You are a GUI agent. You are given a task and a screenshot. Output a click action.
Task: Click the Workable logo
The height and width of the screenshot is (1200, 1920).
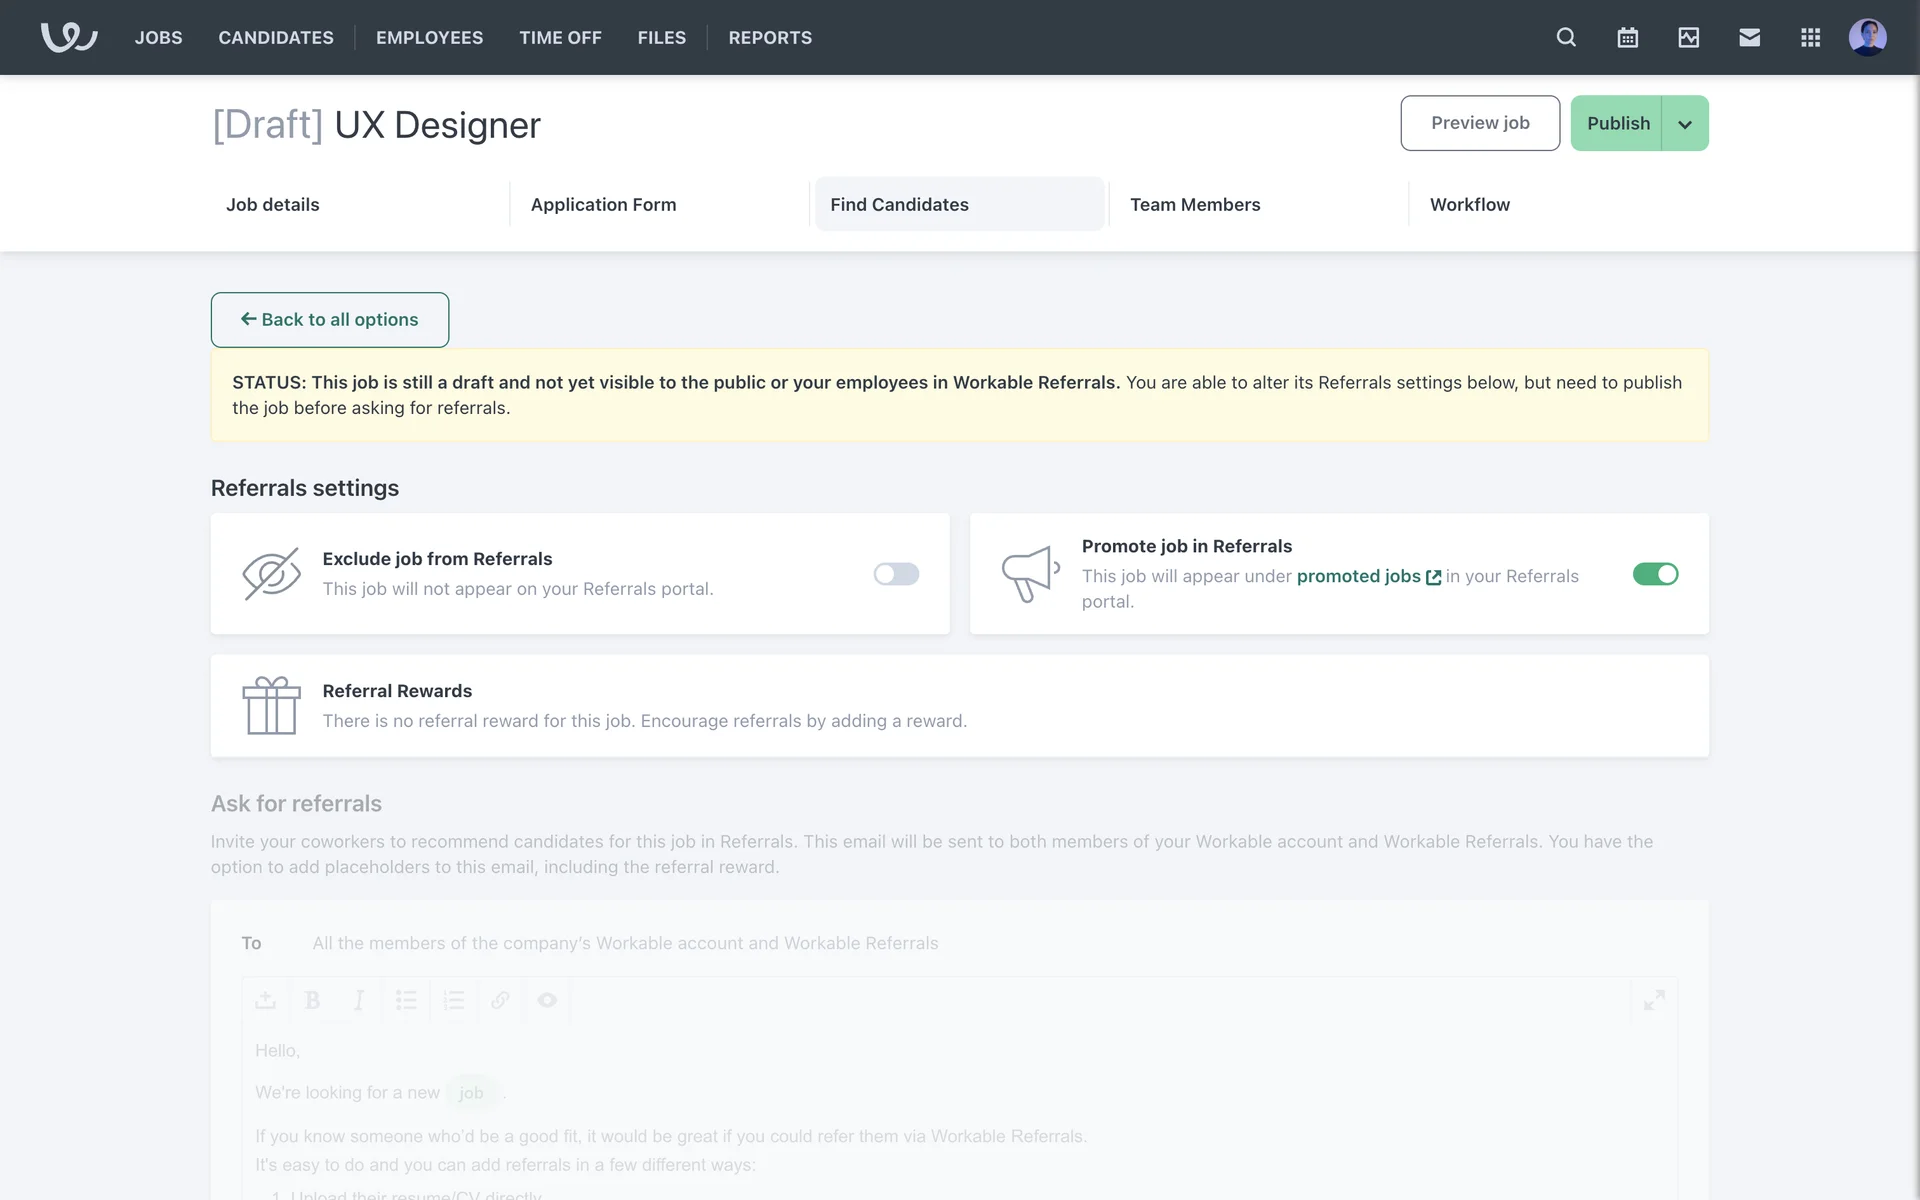(69, 38)
